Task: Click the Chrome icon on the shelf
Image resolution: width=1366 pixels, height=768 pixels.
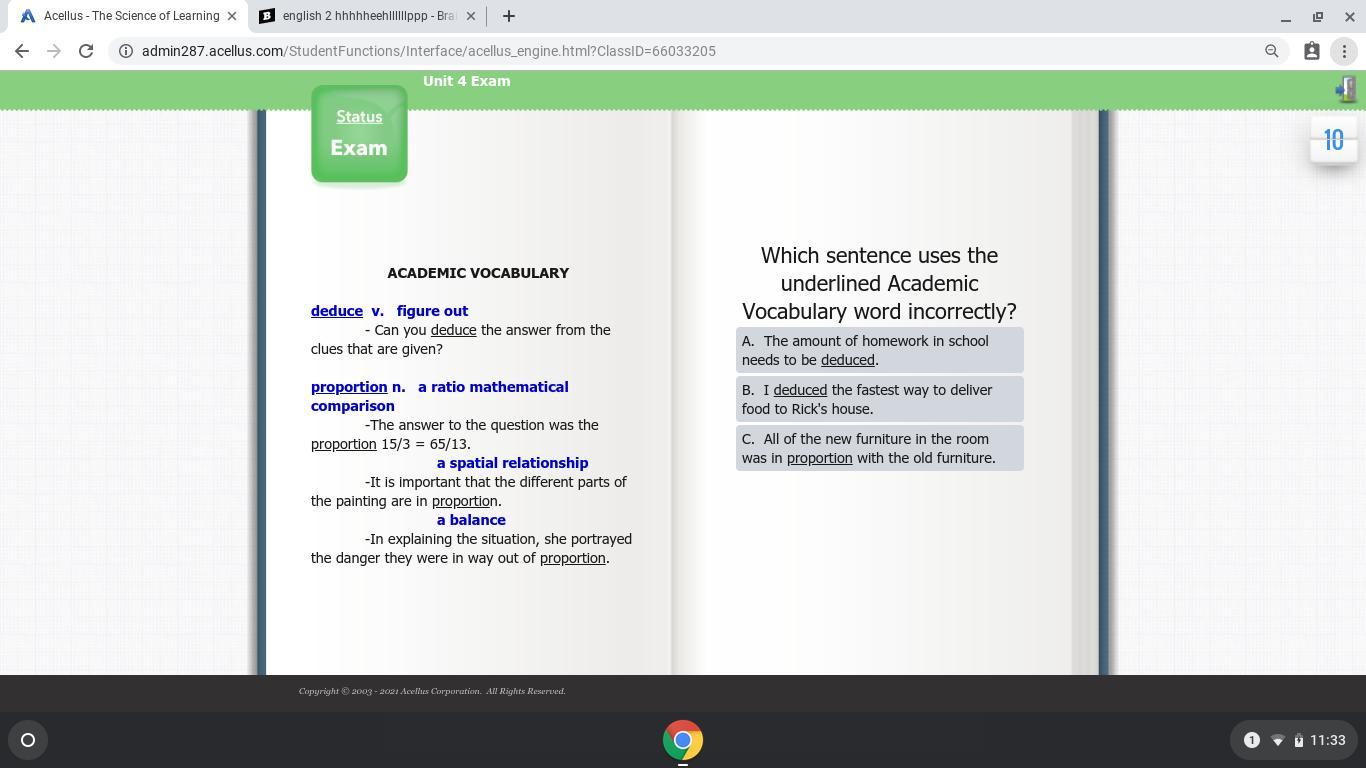Action: click(682, 740)
